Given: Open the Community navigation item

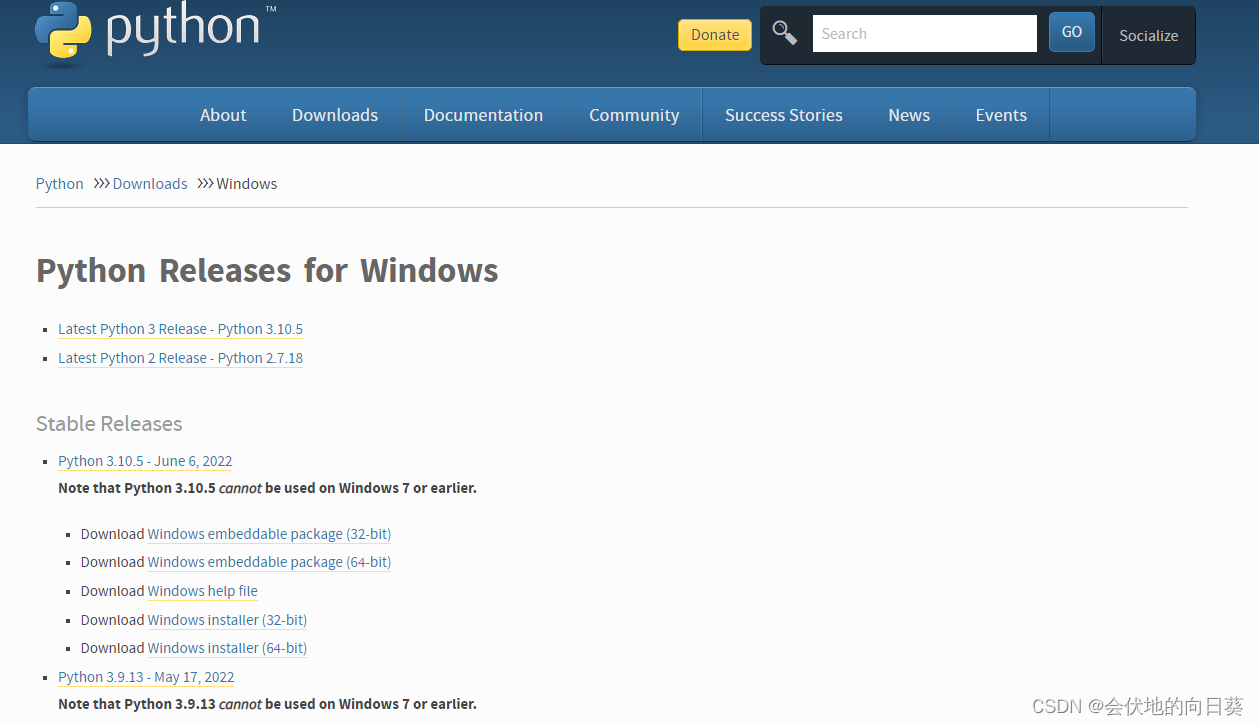Looking at the screenshot, I should [x=634, y=115].
